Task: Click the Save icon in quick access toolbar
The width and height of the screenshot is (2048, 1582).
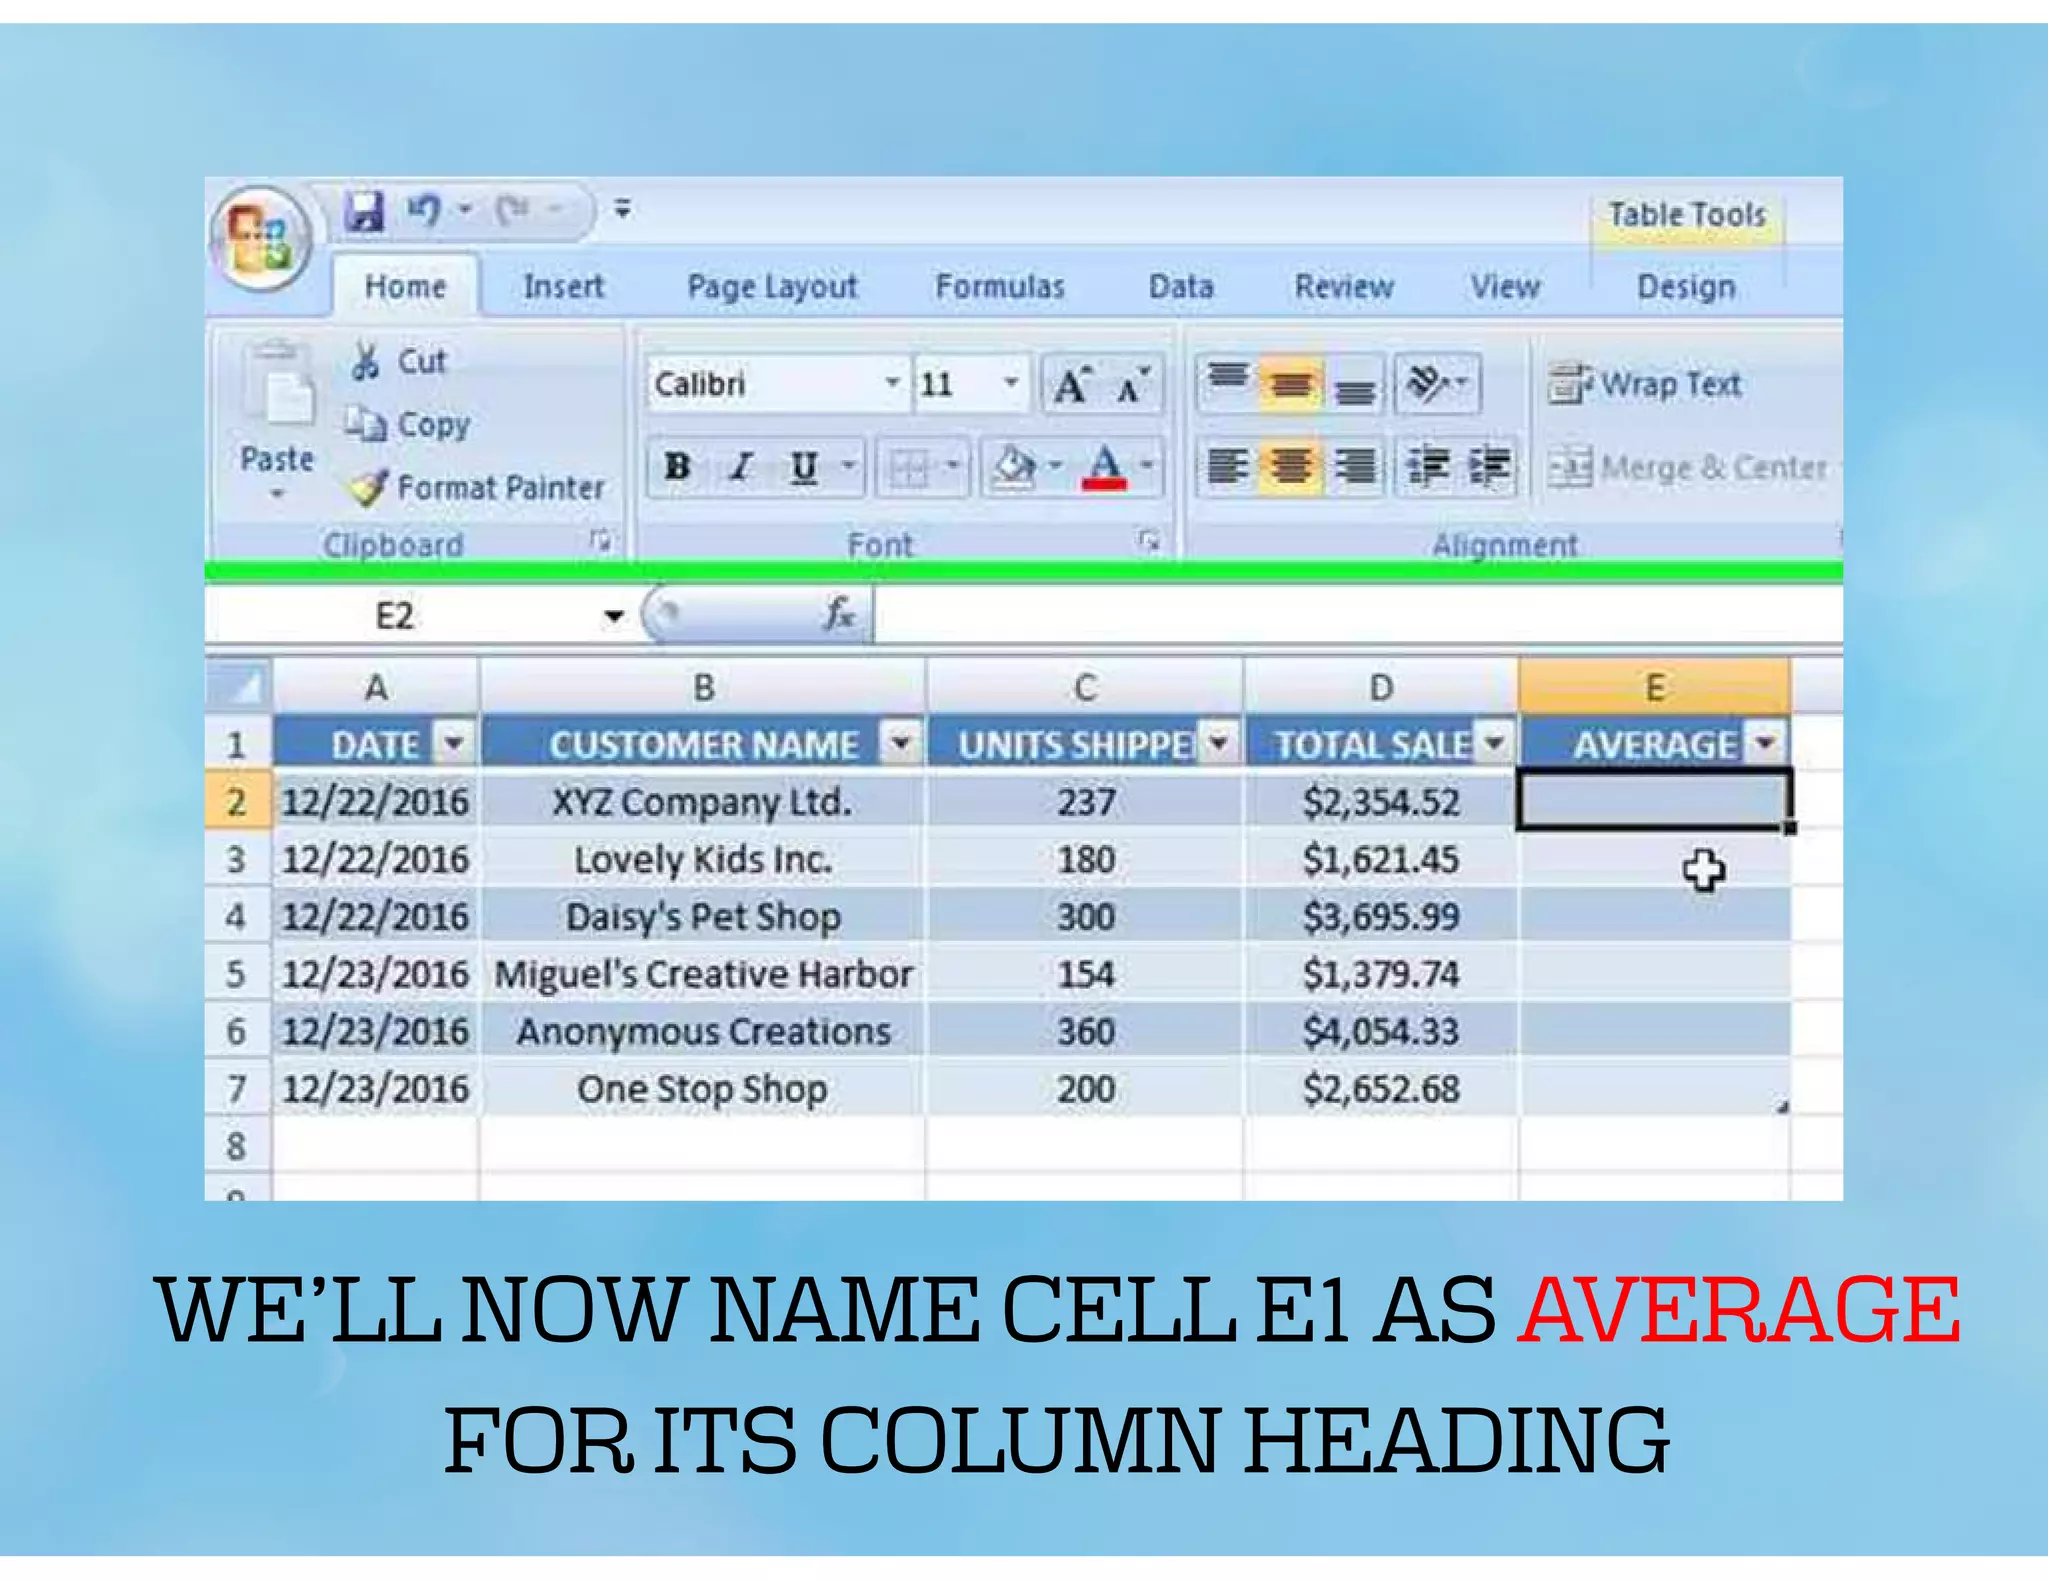Action: (364, 211)
